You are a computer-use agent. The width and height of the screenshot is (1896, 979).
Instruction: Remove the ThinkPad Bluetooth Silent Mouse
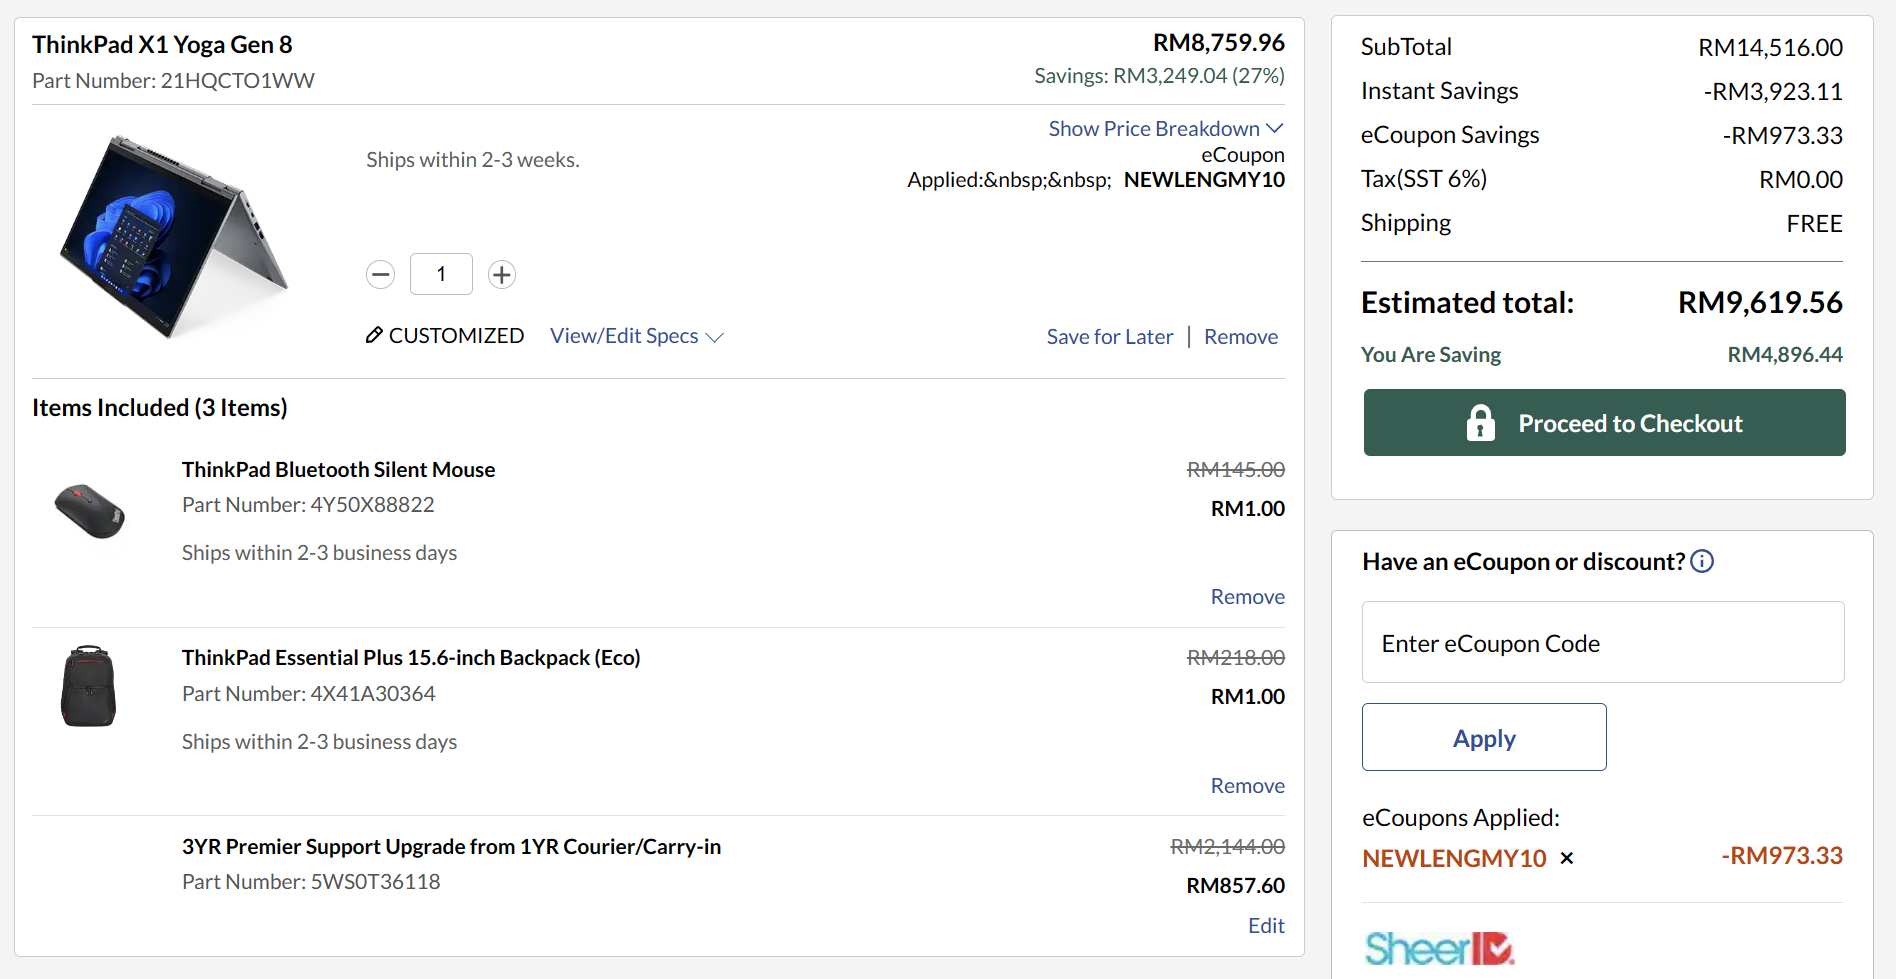1248,597
